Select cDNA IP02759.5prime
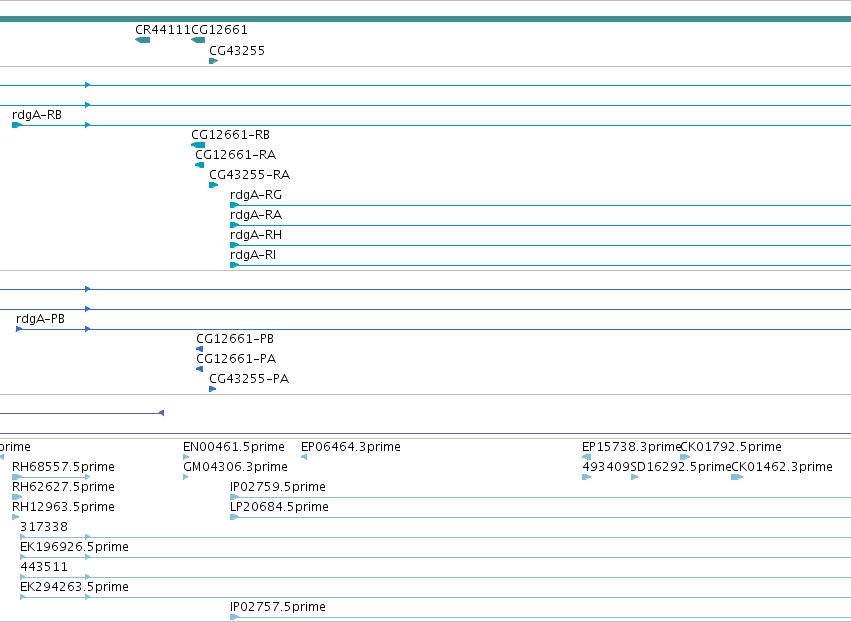851x622 pixels. pyautogui.click(x=278, y=487)
